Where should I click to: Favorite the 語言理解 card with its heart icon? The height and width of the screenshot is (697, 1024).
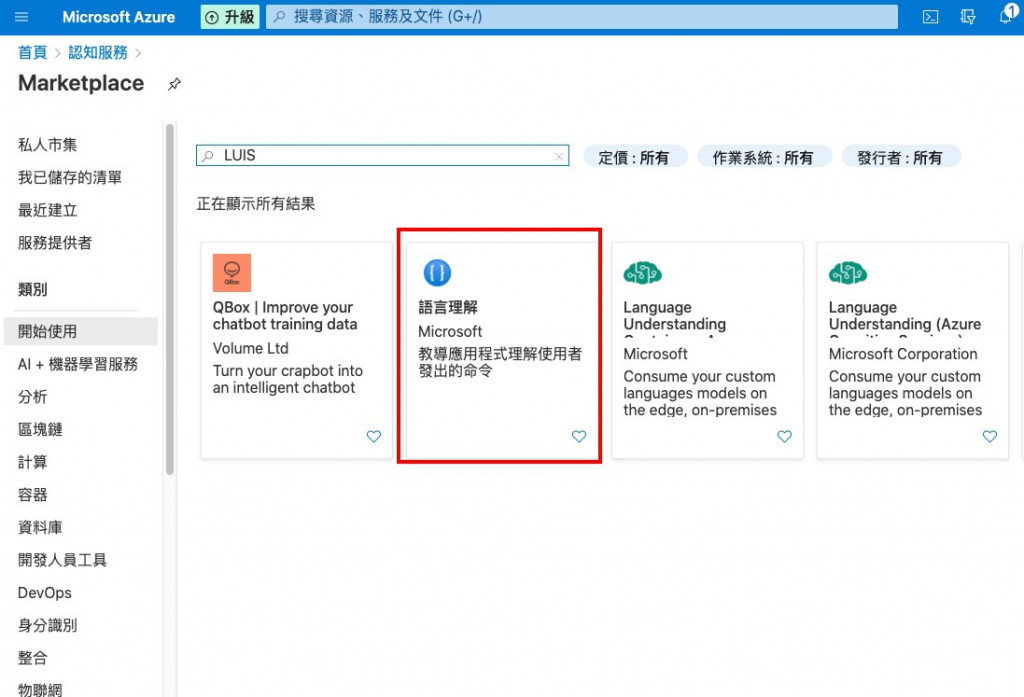(579, 436)
